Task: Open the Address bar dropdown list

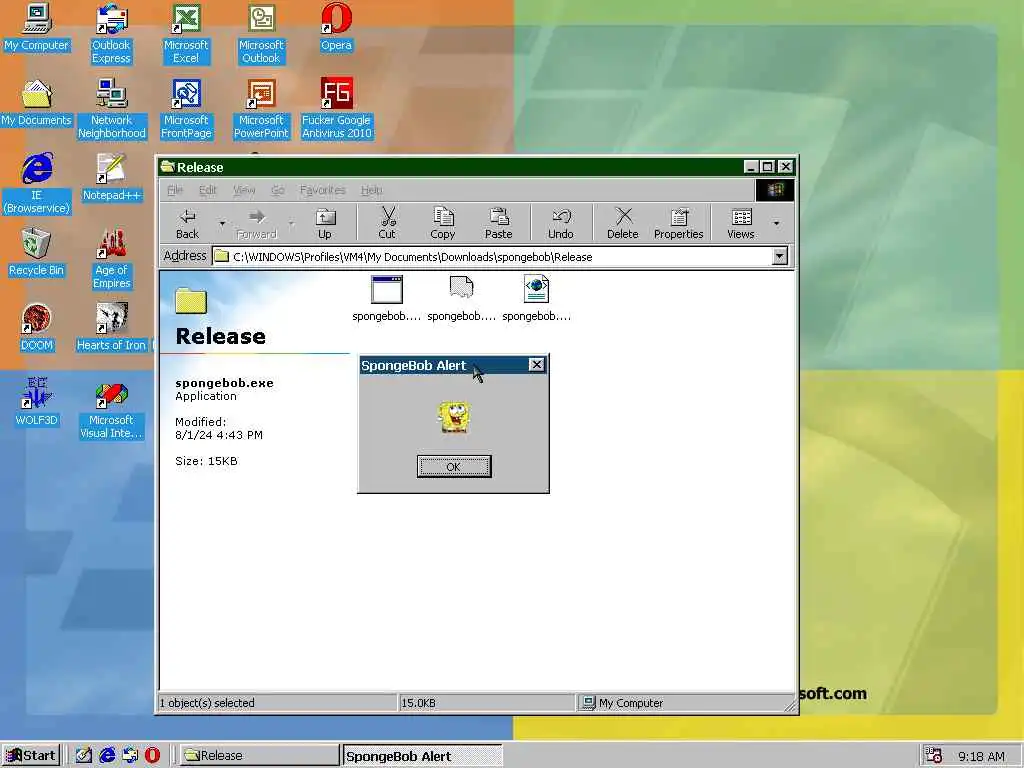Action: [x=779, y=256]
